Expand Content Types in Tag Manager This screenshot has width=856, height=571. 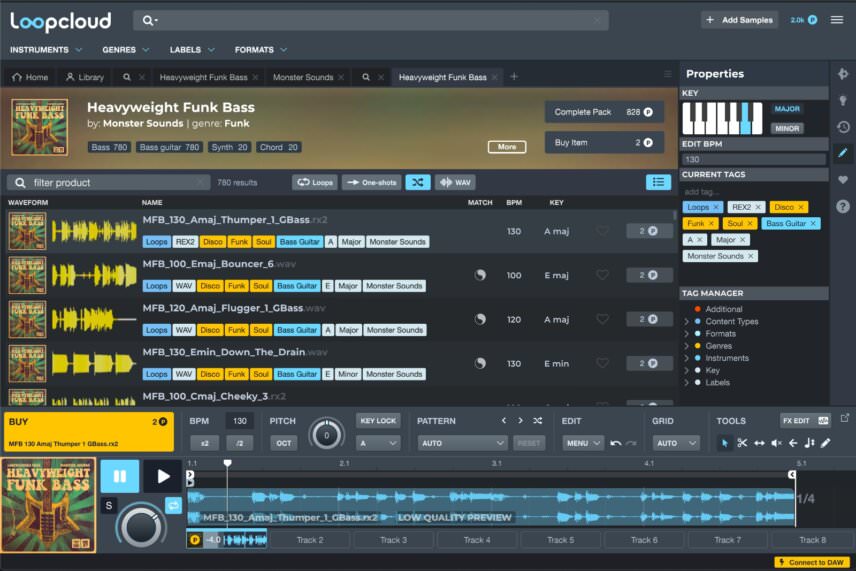click(686, 322)
